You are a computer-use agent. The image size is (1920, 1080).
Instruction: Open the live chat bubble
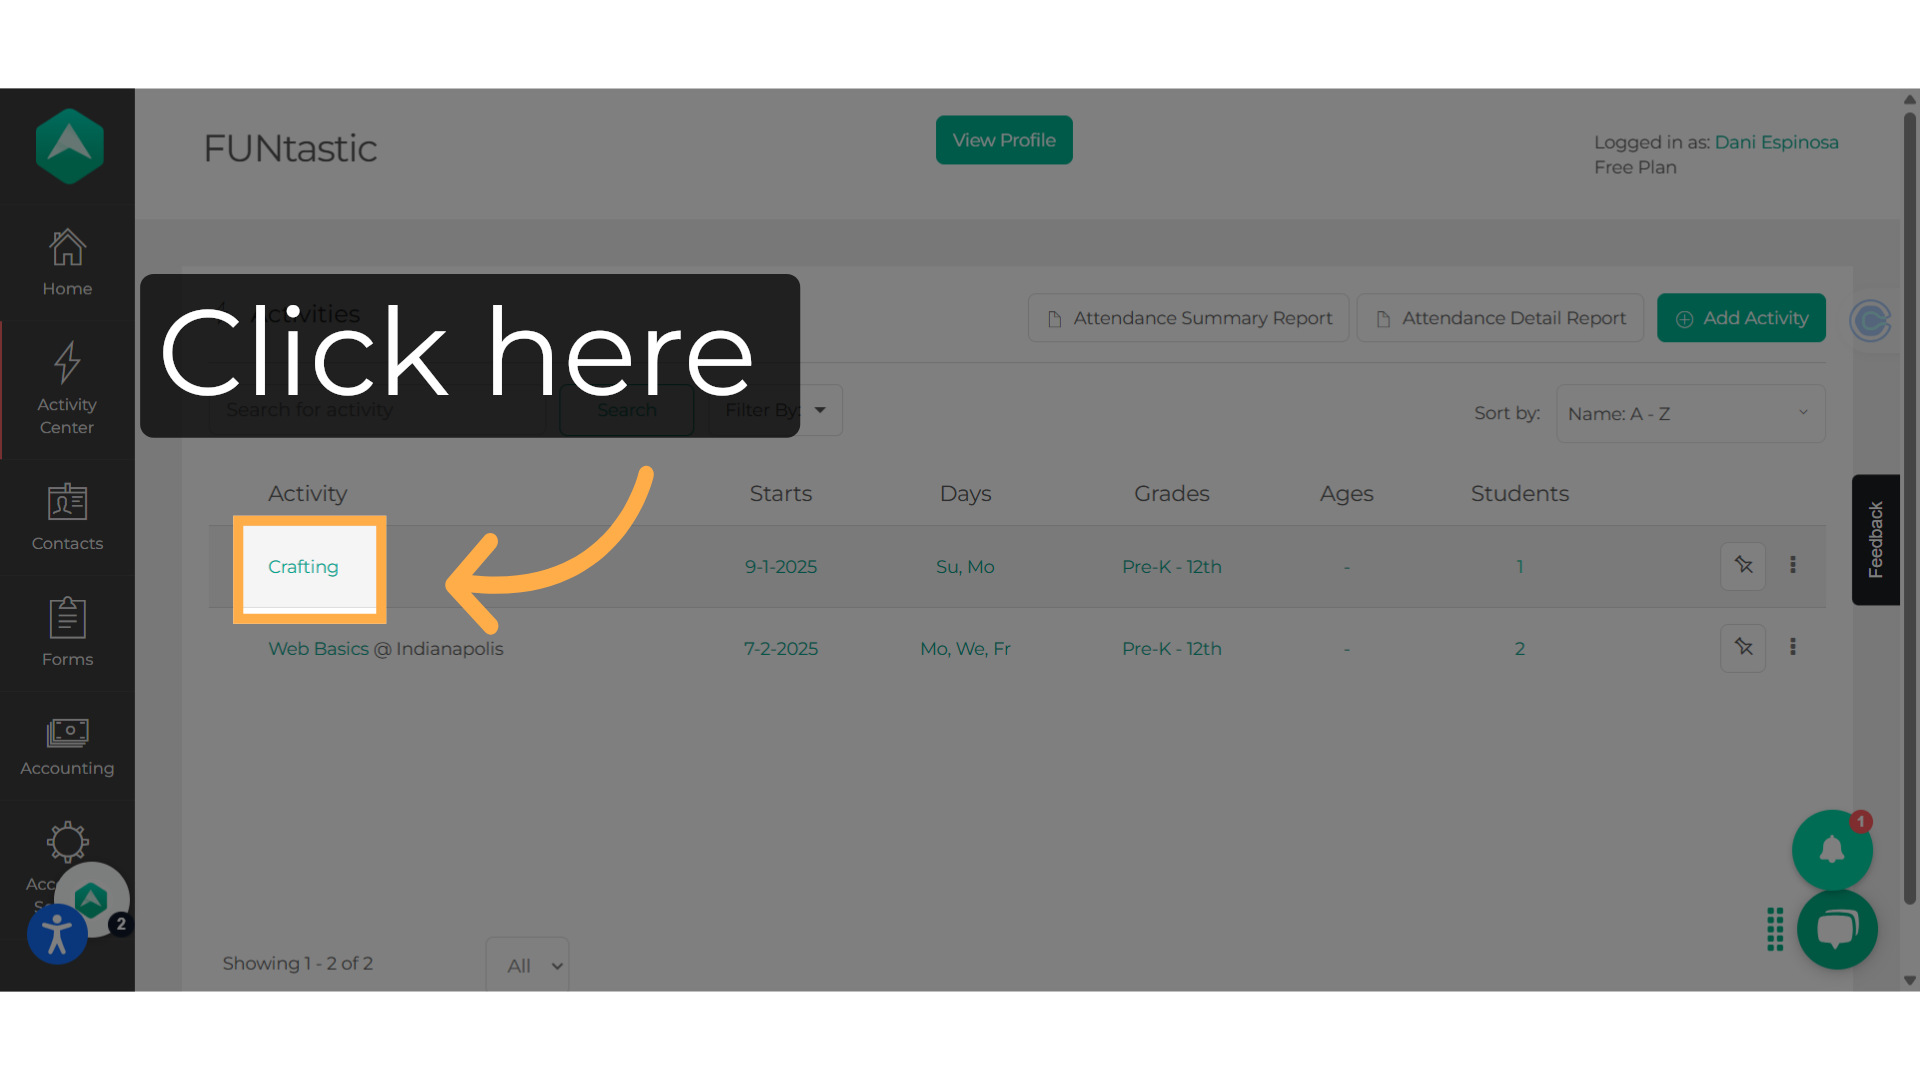coord(1837,929)
